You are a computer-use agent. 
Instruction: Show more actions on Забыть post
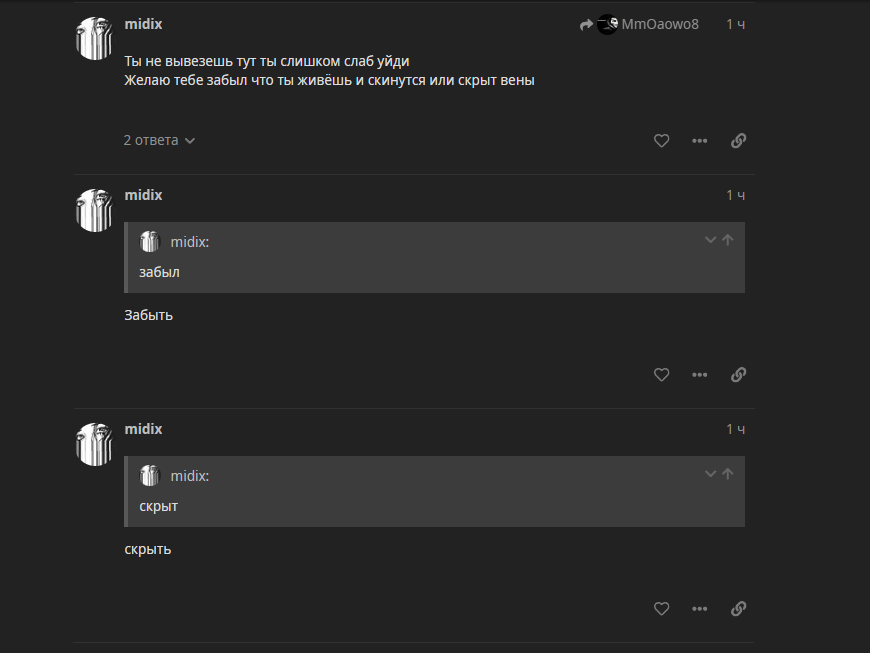click(699, 375)
